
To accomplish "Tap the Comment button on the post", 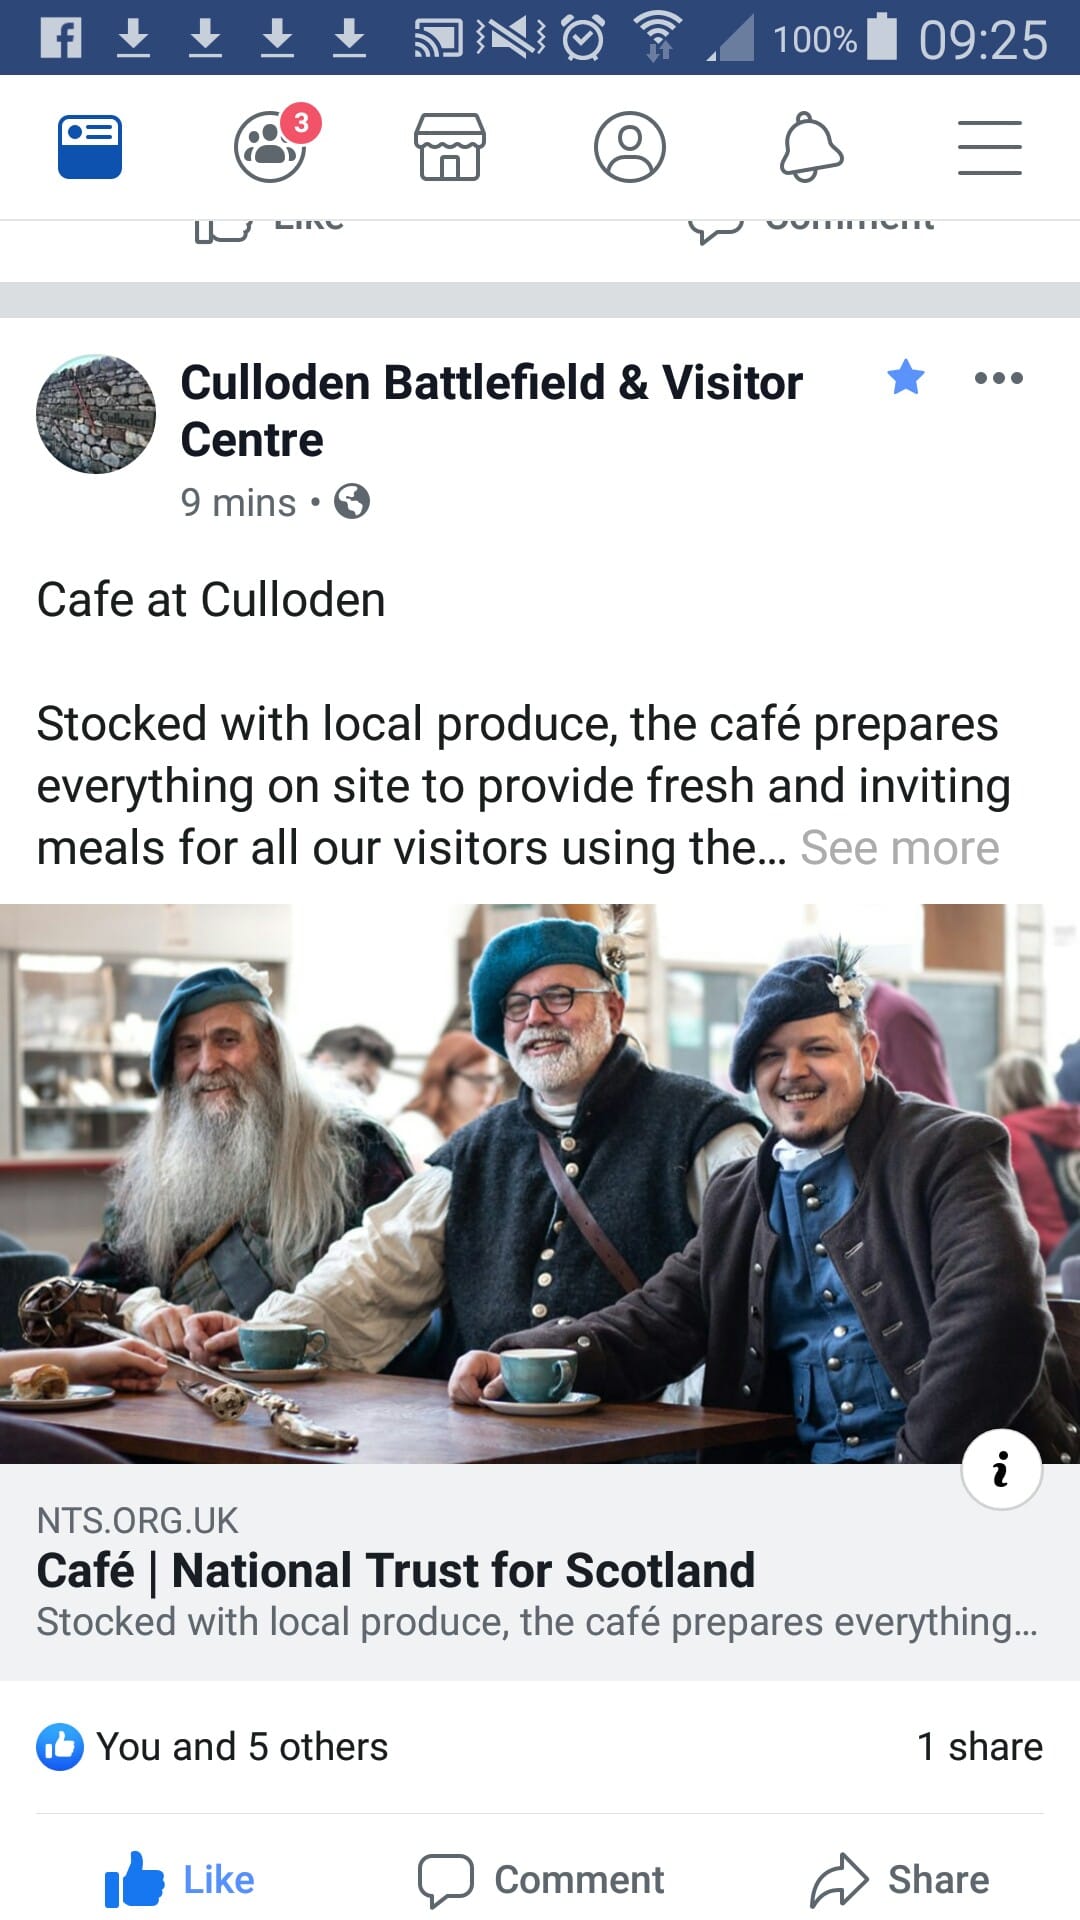I will click(x=541, y=1880).
